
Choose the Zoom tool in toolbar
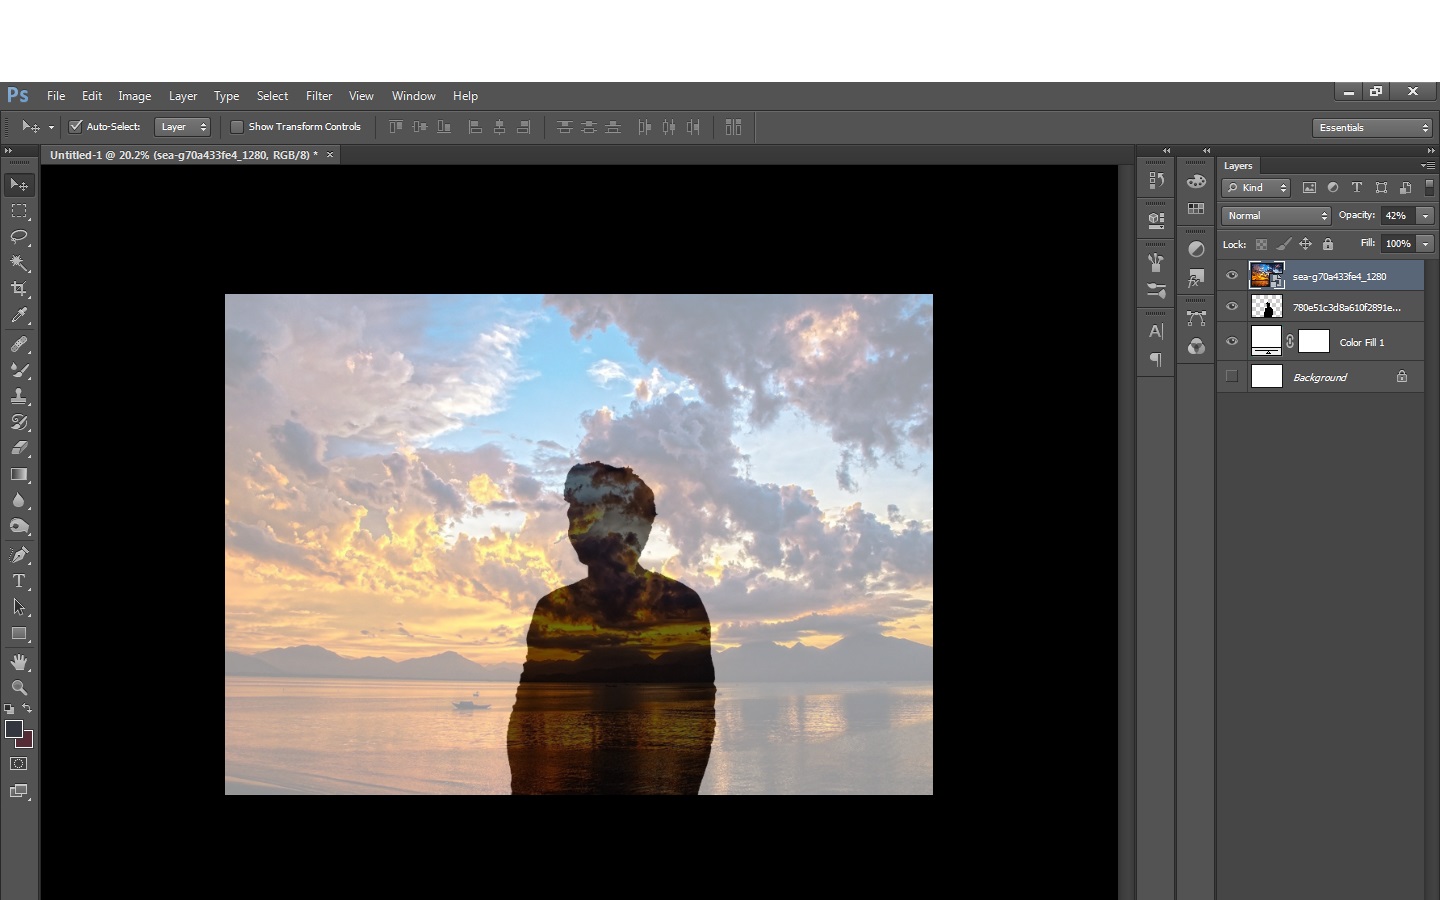click(19, 688)
